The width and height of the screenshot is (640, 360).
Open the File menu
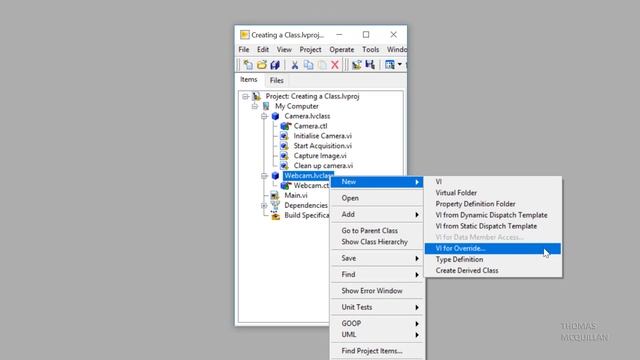tap(244, 49)
